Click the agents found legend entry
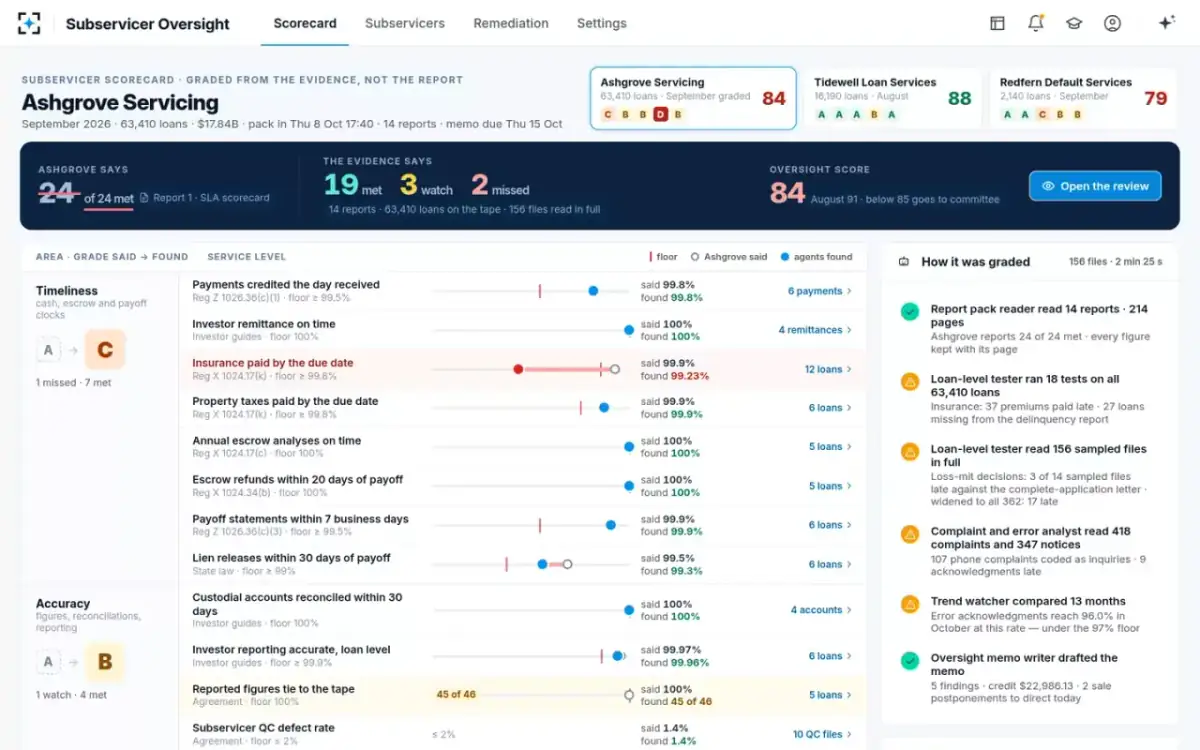This screenshot has width=1200, height=750. click(816, 257)
